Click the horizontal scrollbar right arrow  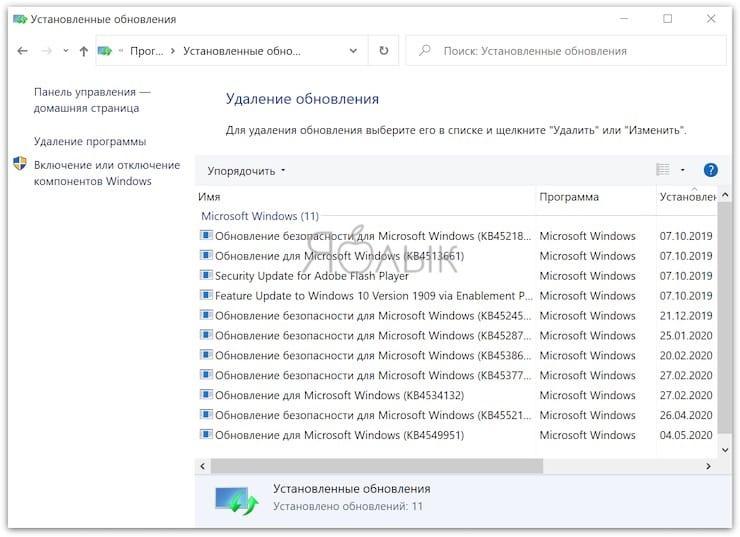pos(708,466)
